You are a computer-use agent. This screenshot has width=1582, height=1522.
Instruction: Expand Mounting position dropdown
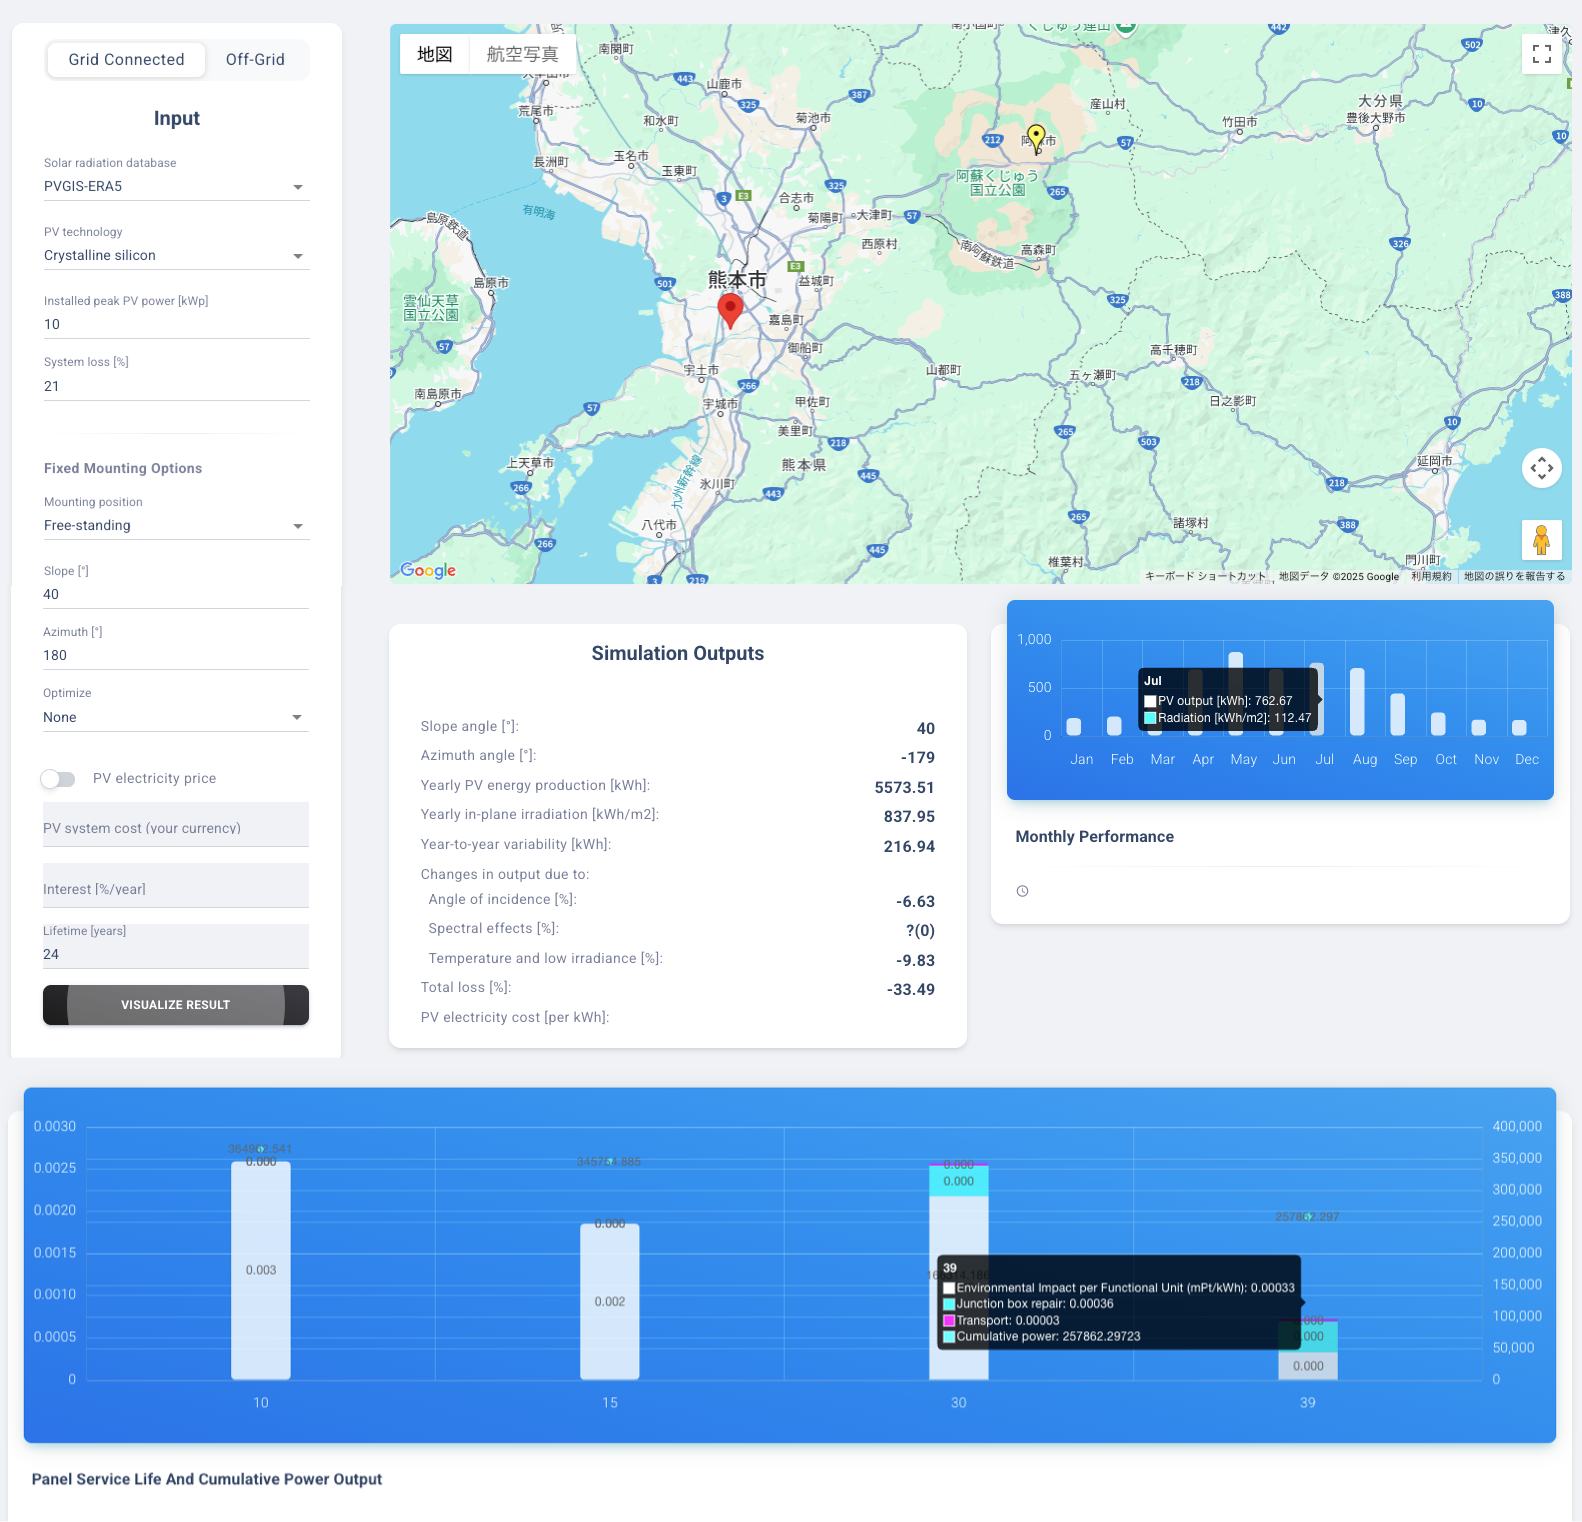click(x=176, y=526)
